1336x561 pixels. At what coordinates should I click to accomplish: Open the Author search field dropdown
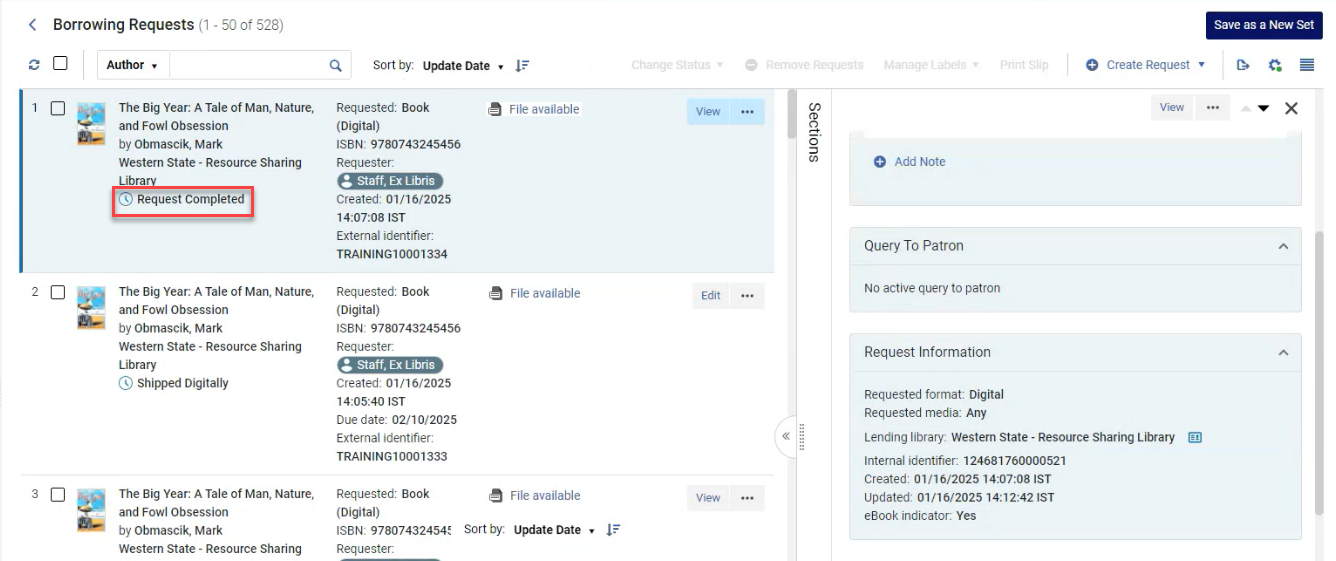click(x=133, y=65)
